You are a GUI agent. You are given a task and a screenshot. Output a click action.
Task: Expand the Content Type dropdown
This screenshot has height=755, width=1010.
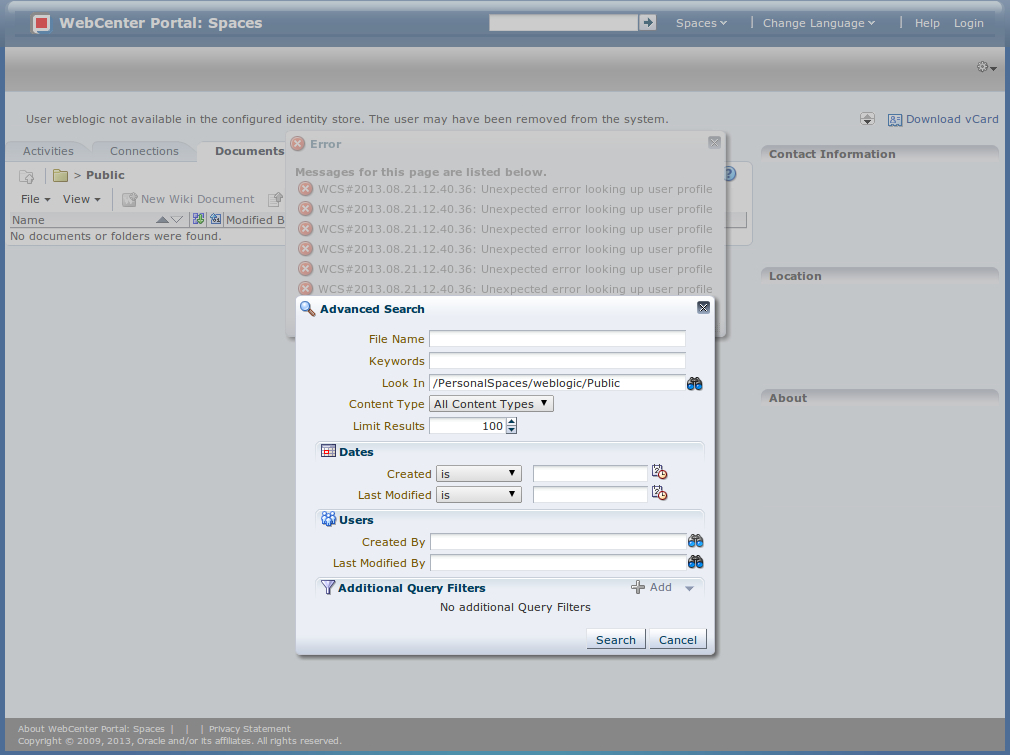[491, 404]
